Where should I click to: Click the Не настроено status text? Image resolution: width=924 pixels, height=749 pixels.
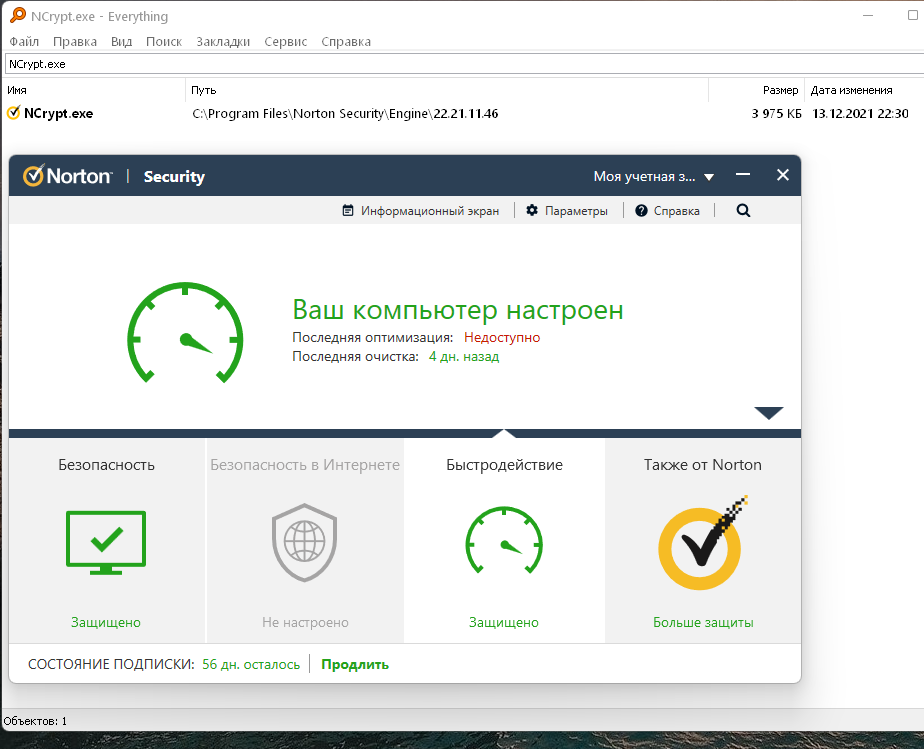point(305,622)
